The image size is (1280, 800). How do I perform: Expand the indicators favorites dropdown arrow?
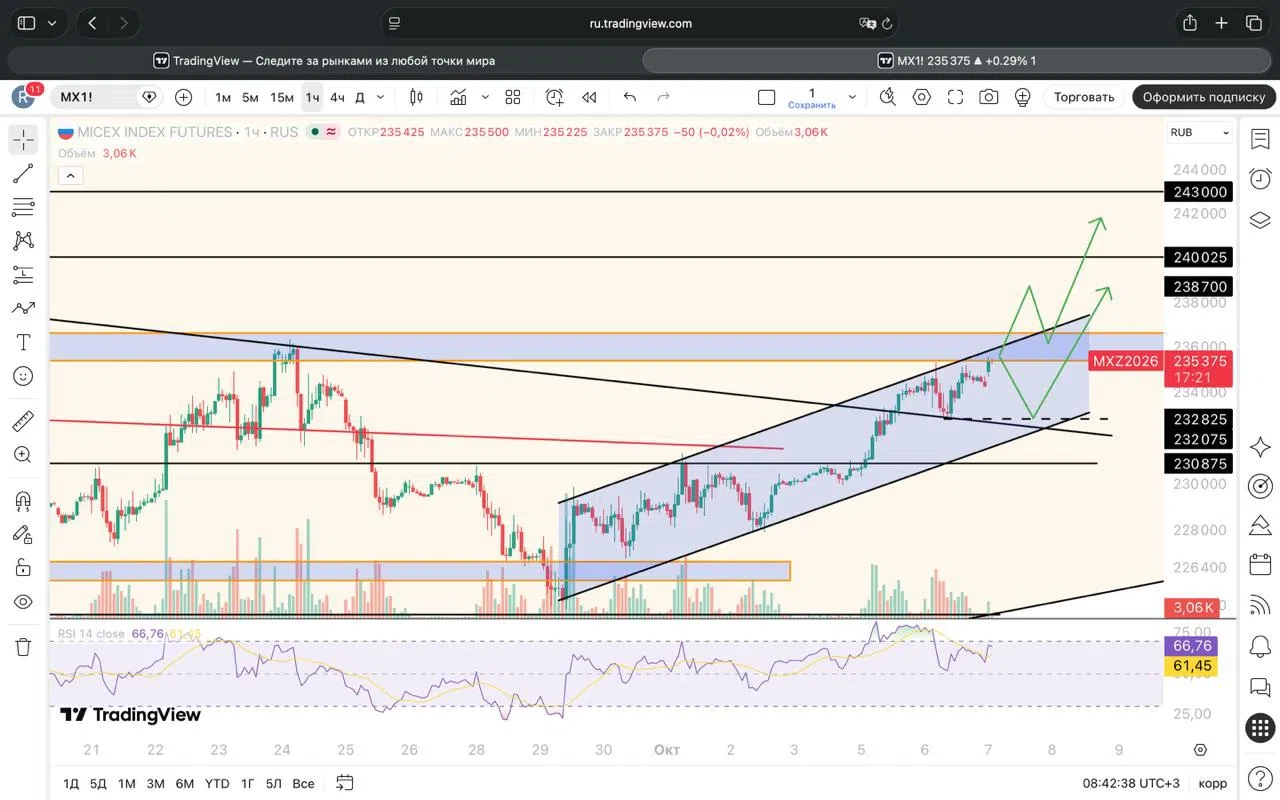pyautogui.click(x=485, y=97)
